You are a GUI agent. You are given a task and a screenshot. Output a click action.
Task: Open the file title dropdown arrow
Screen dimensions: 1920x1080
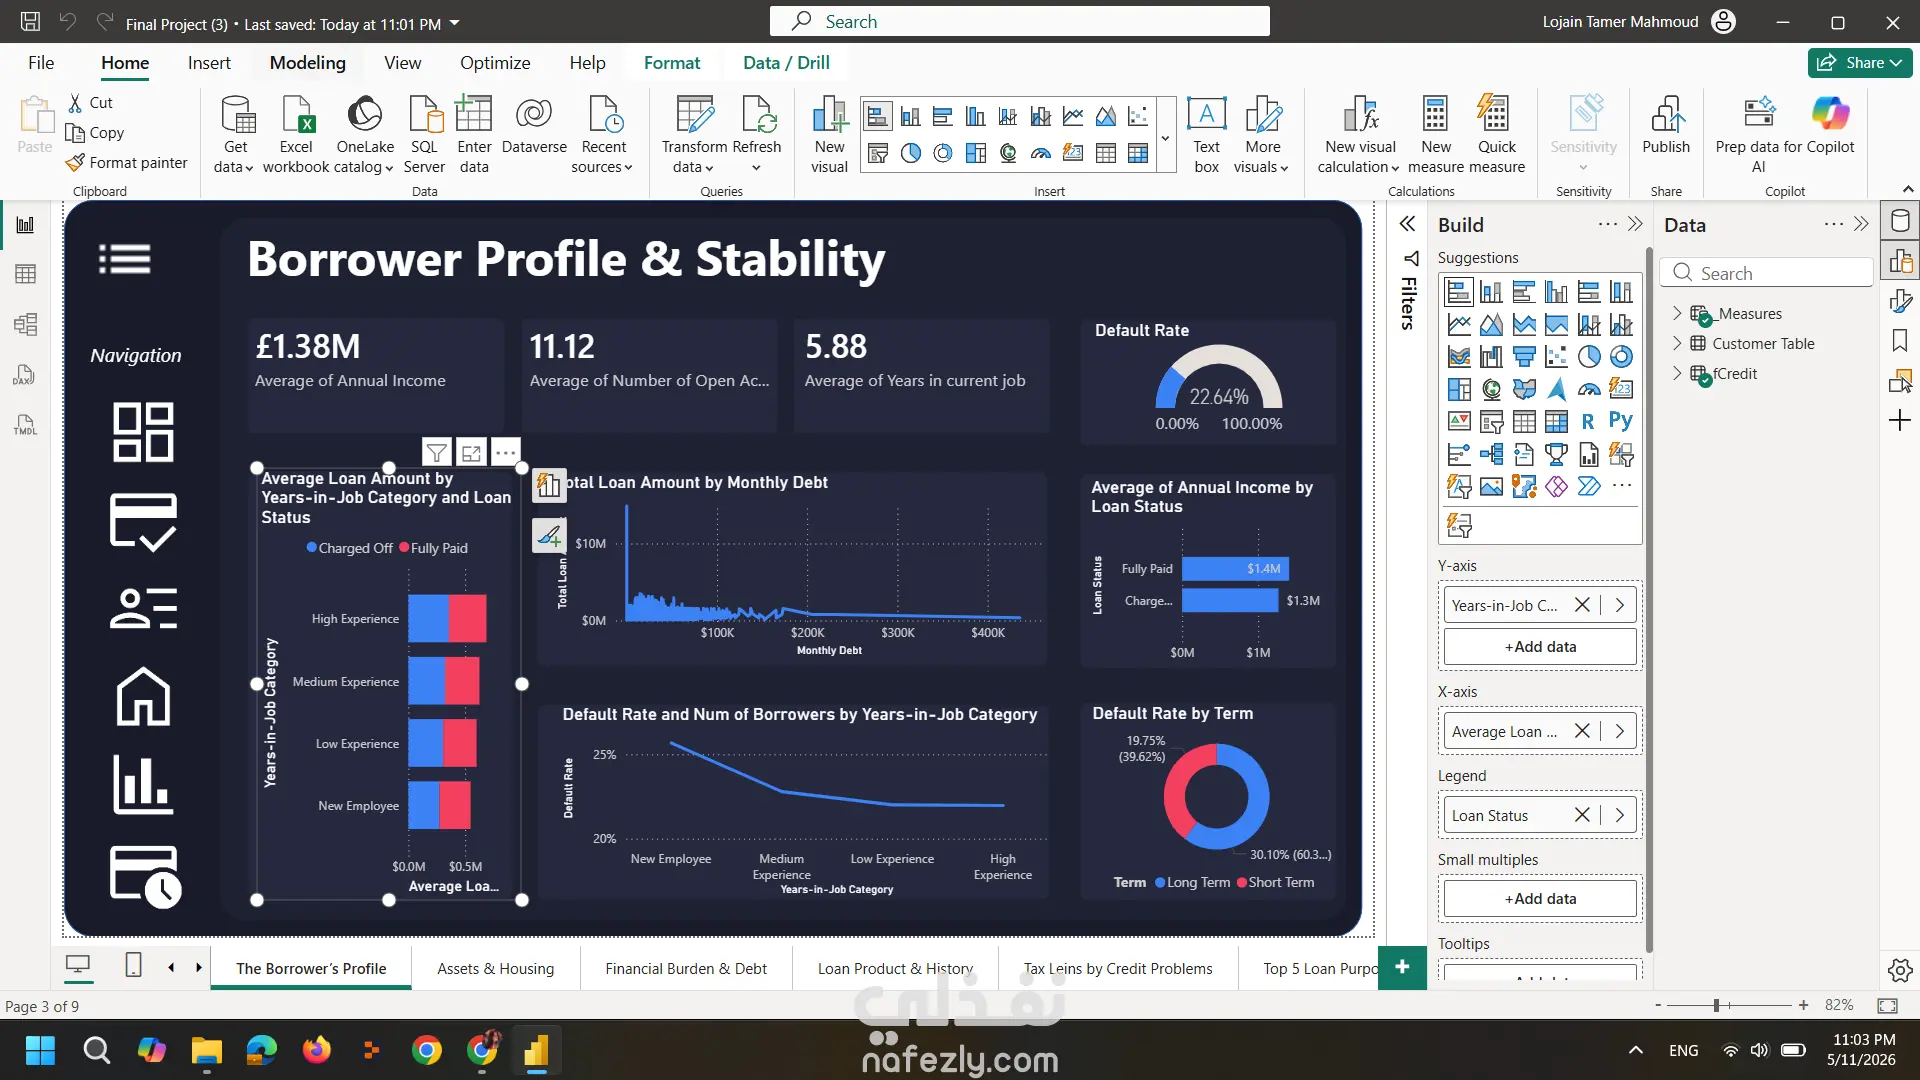point(455,23)
